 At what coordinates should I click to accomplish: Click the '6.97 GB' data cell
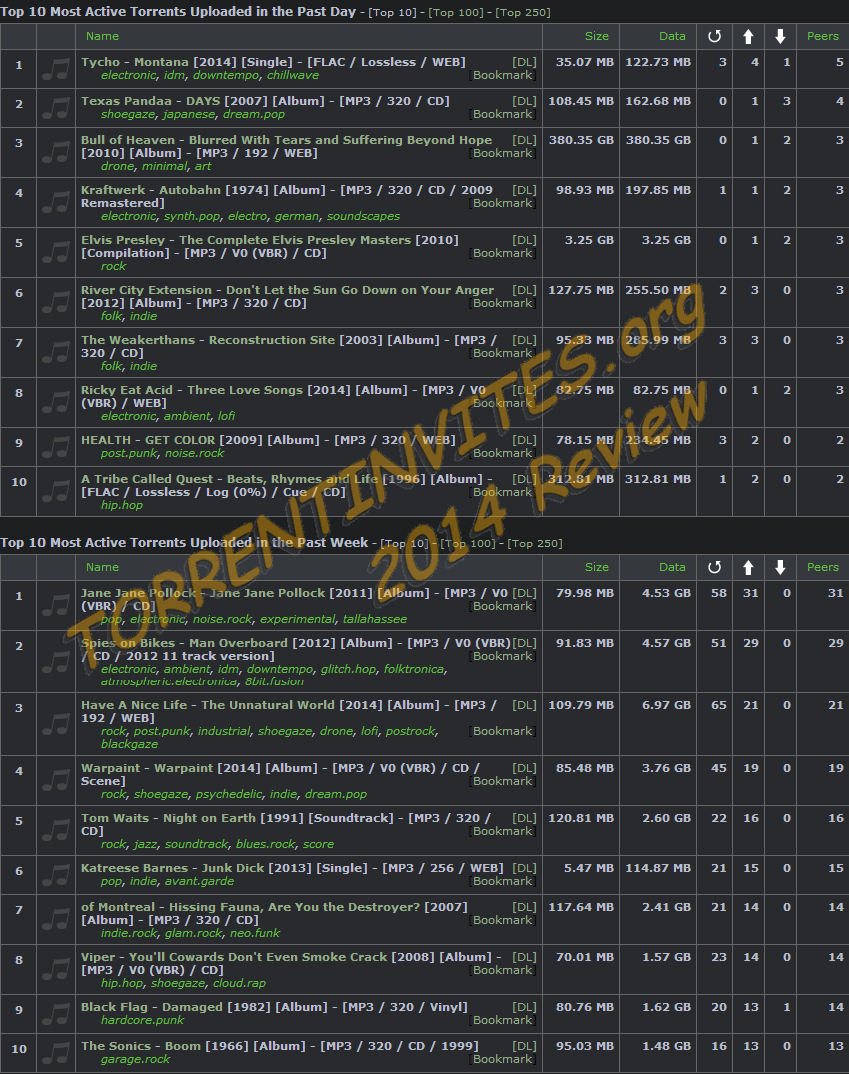pyautogui.click(x=666, y=705)
